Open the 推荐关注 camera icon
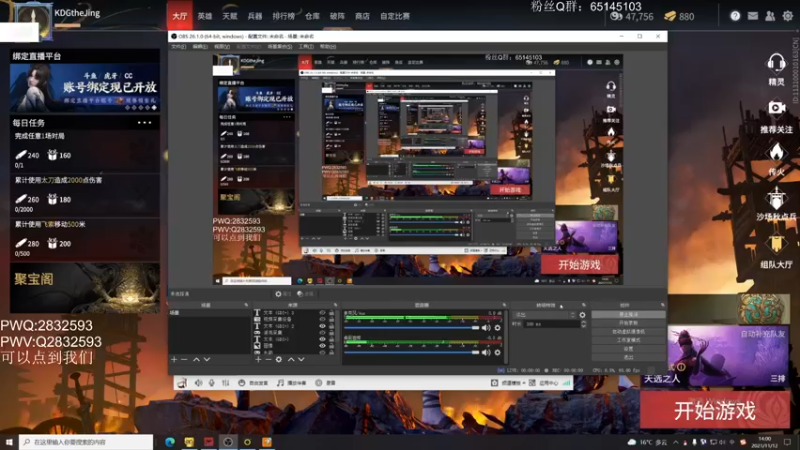This screenshot has height=450, width=800. coord(777,108)
